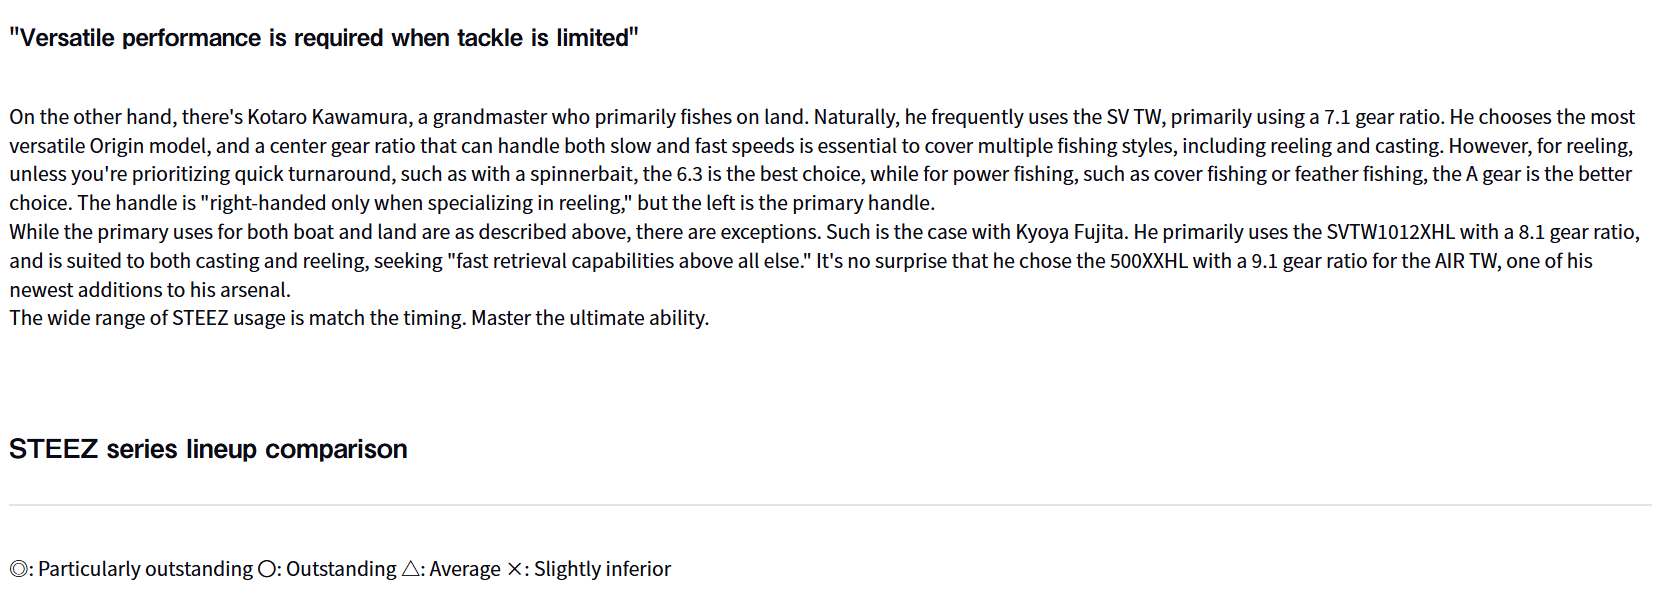The width and height of the screenshot is (1654, 602).
Task: Click the "Slightly inferior" legend label
Action: pyautogui.click(x=602, y=569)
